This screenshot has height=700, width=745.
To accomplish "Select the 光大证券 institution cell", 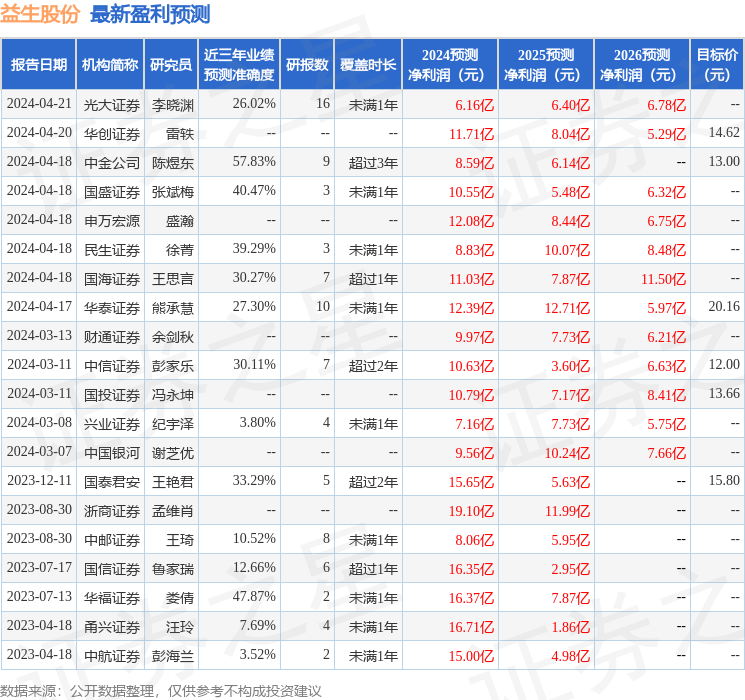I will point(112,105).
